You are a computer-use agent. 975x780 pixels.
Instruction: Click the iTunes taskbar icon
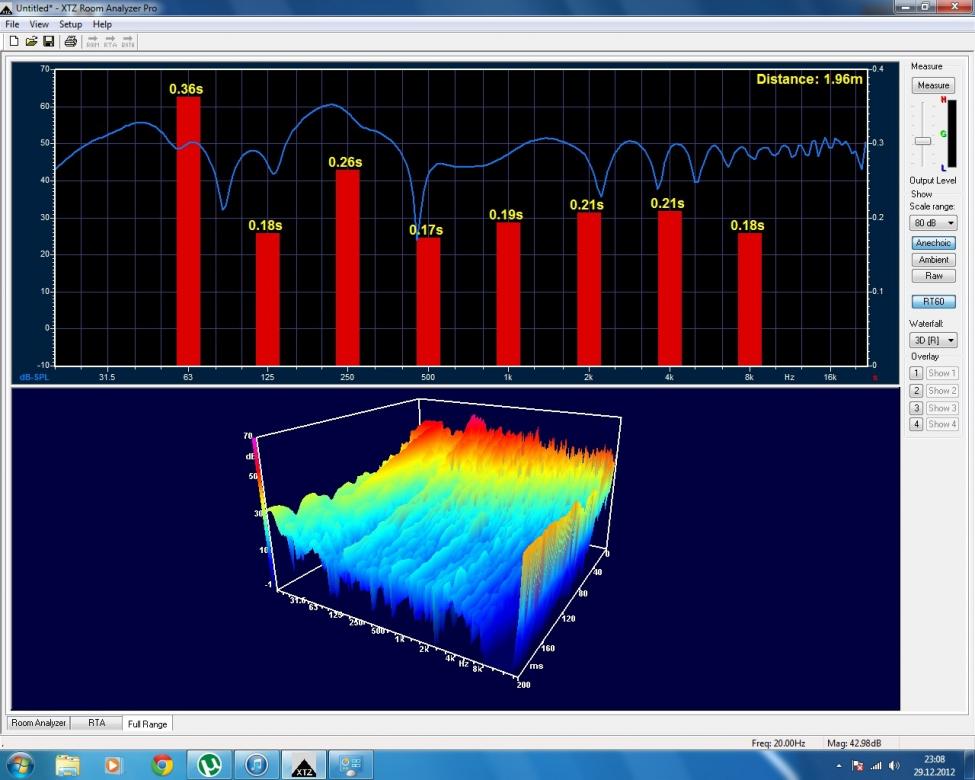[x=257, y=765]
